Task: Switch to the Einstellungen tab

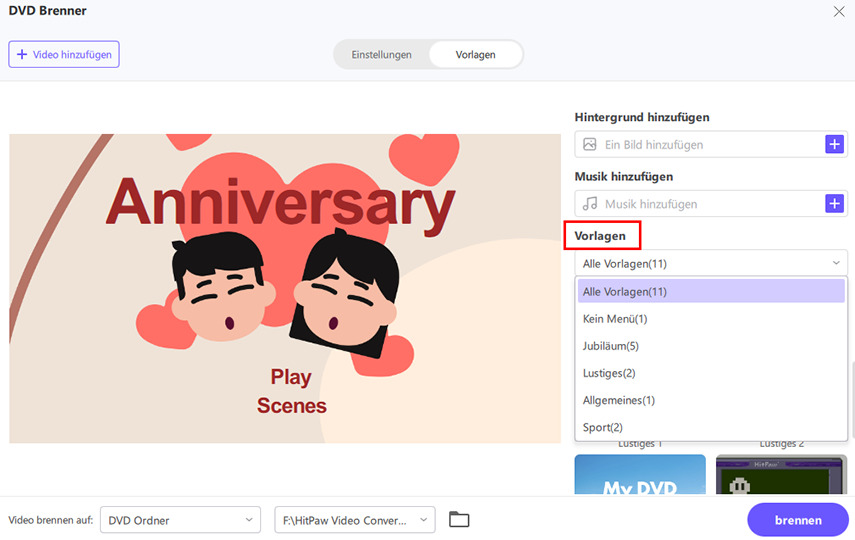Action: (x=381, y=55)
